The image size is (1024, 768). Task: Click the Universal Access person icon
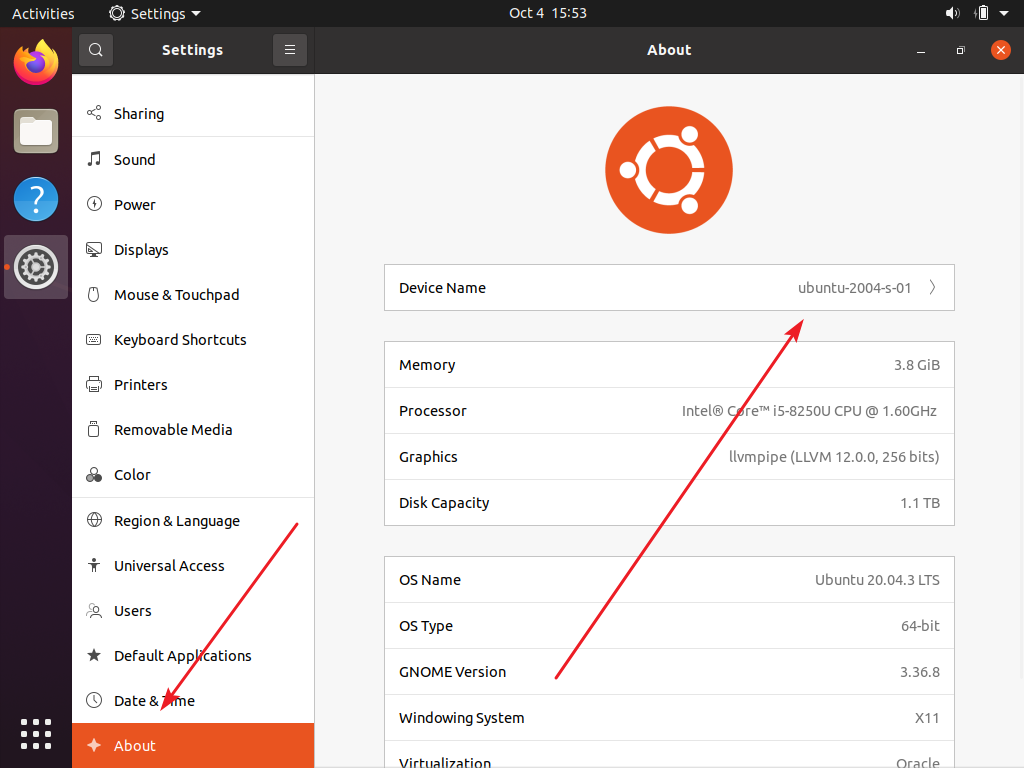[94, 565]
